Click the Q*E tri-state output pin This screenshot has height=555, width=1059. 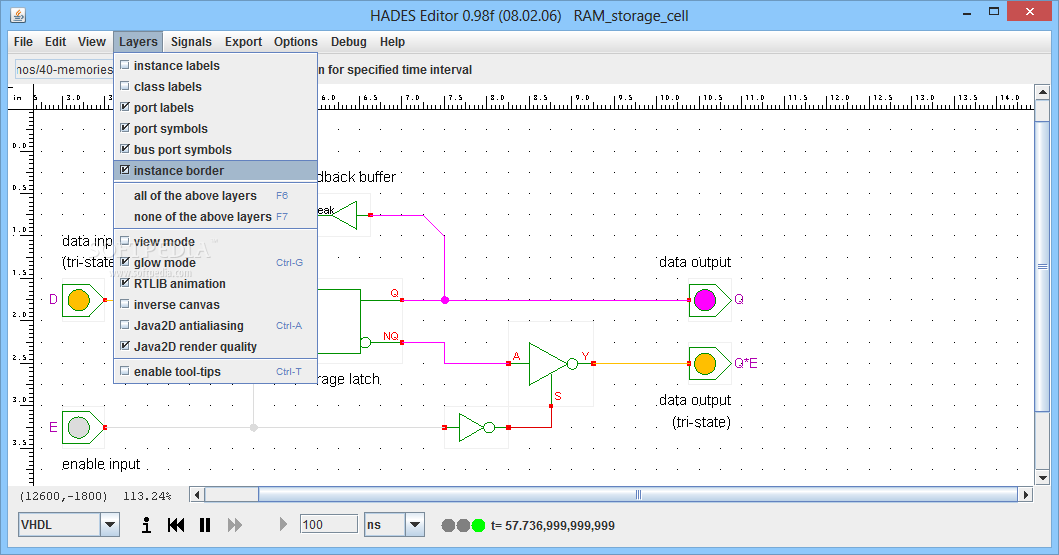709,363
